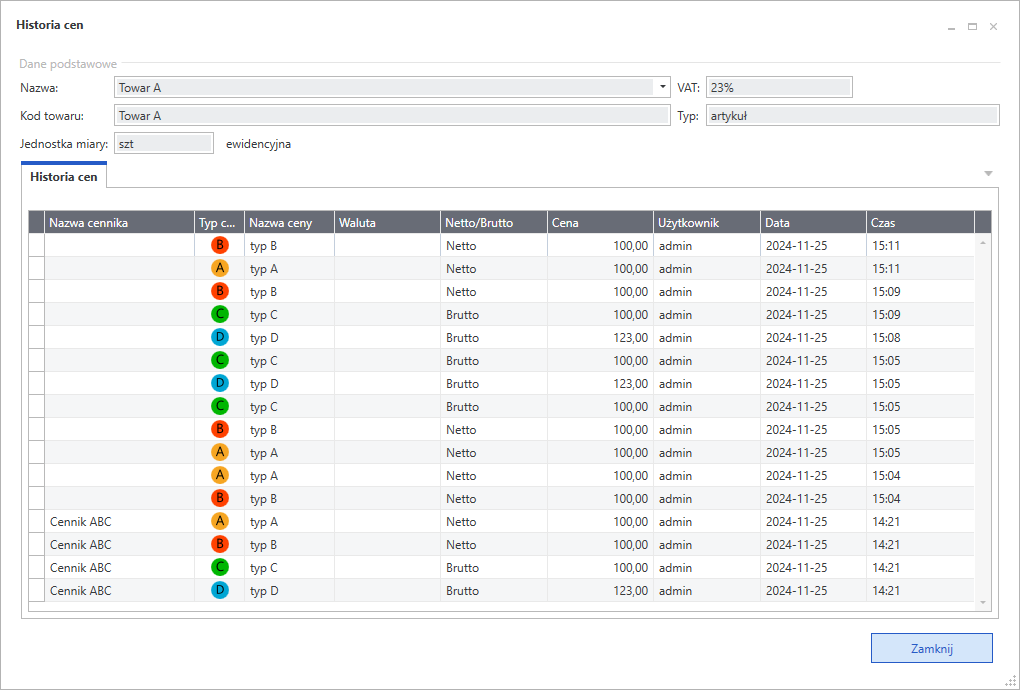Viewport: 1020px width, 690px height.
Task: Click the table scrollbar down arrow
Action: point(982,602)
